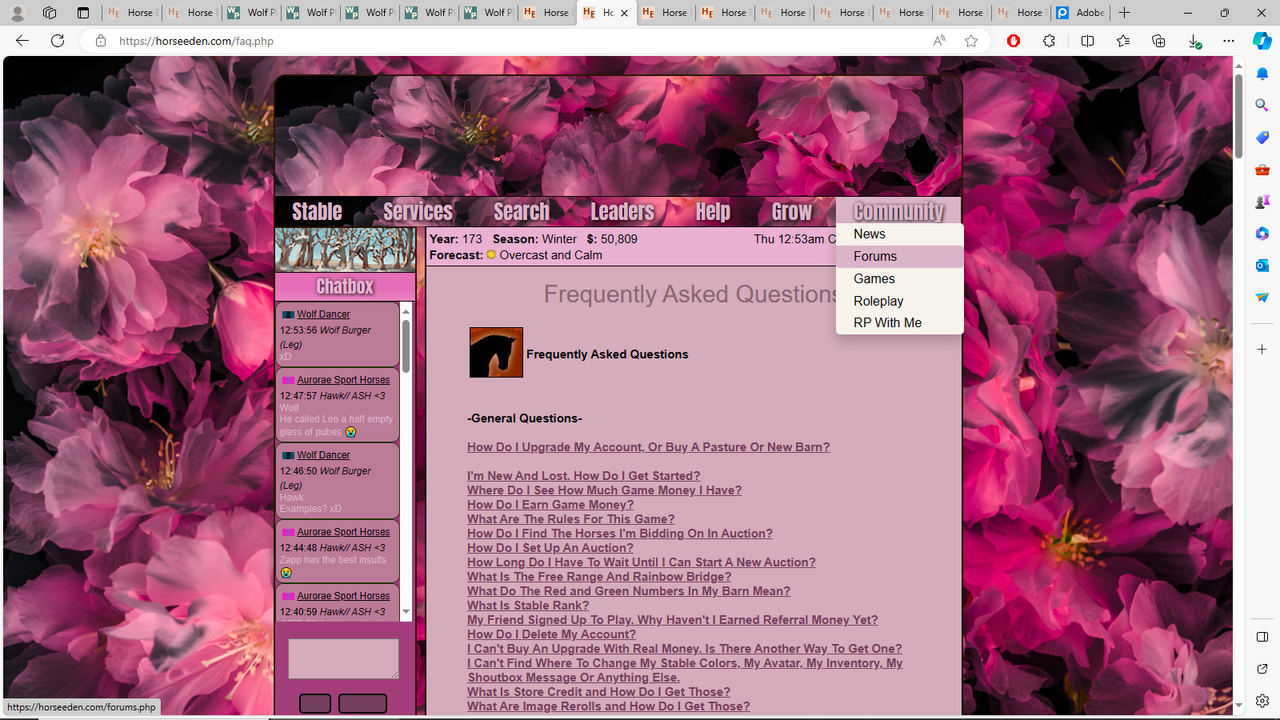1280x720 pixels.
Task: Open Edge's Settings and more menu
Action: pyautogui.click(x=1228, y=41)
